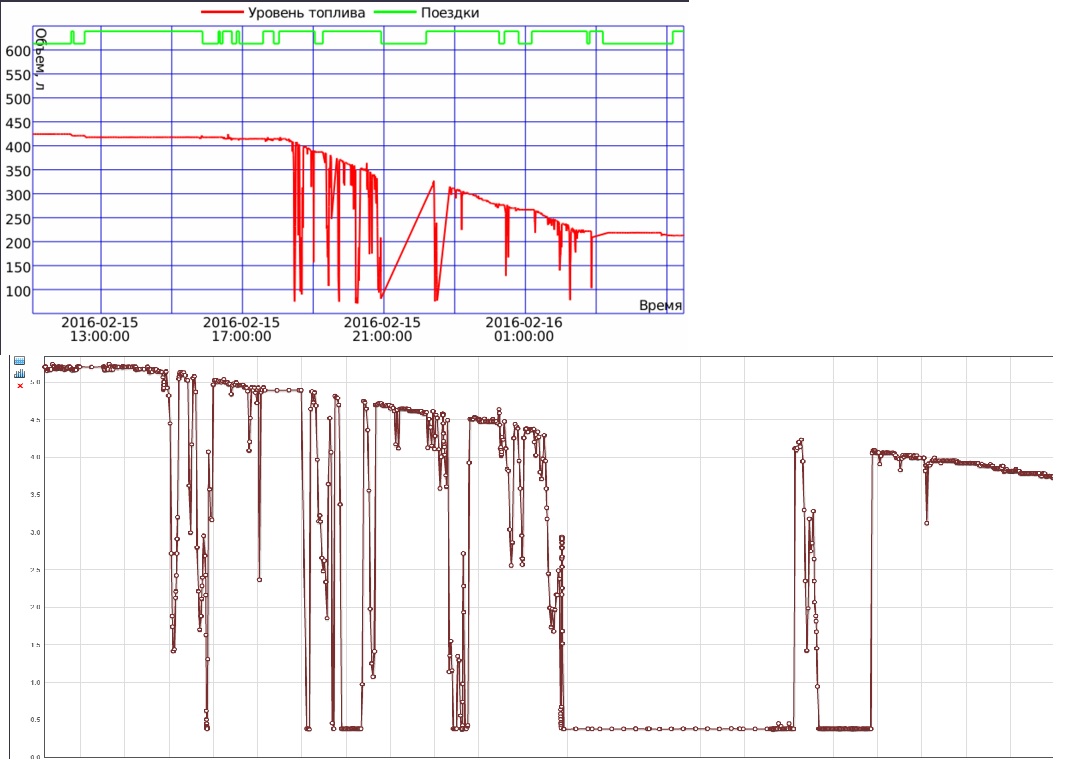Select the 2016-02-16 01:00:00 time label
Screen dimensions: 1080x766
524,329
